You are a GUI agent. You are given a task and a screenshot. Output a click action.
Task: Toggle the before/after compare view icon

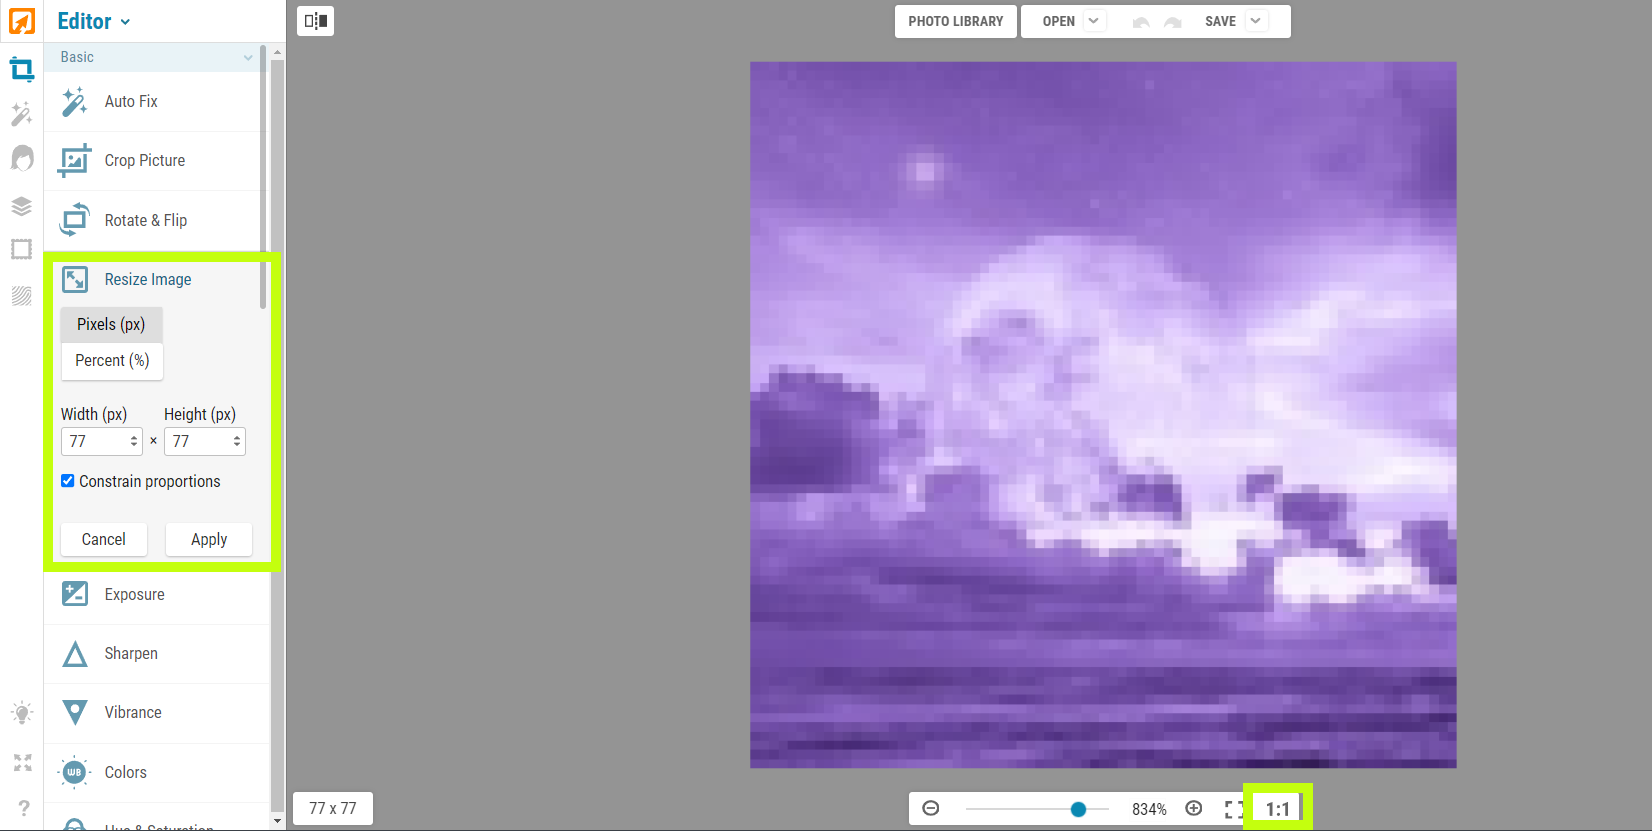tap(315, 21)
